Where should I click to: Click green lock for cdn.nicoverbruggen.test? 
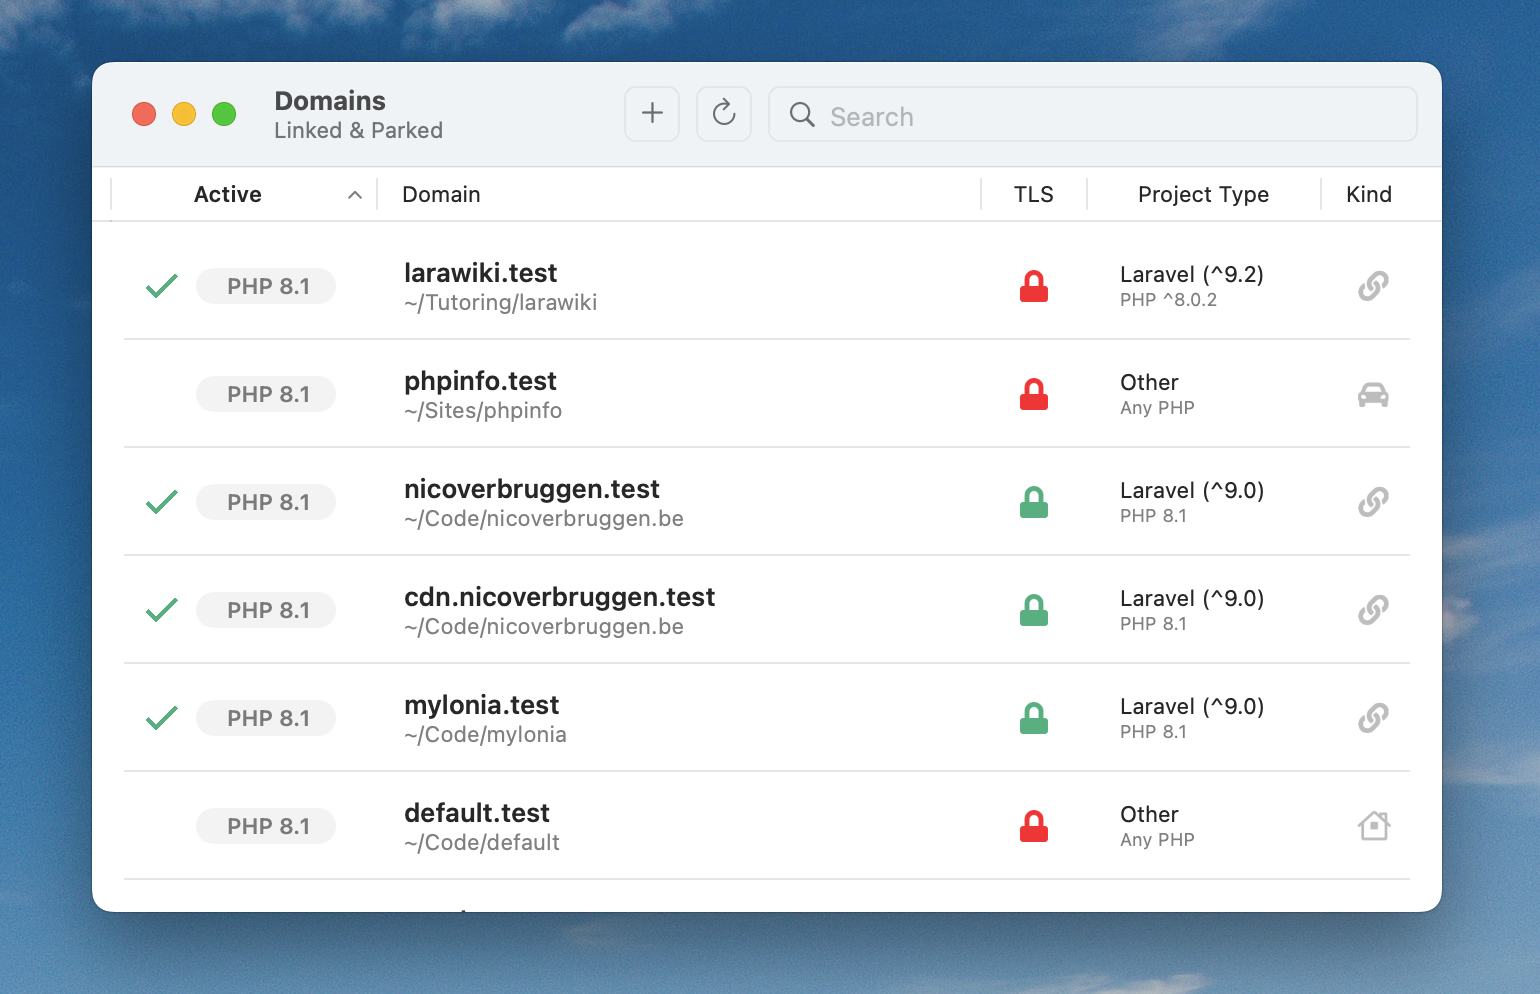coord(1034,610)
